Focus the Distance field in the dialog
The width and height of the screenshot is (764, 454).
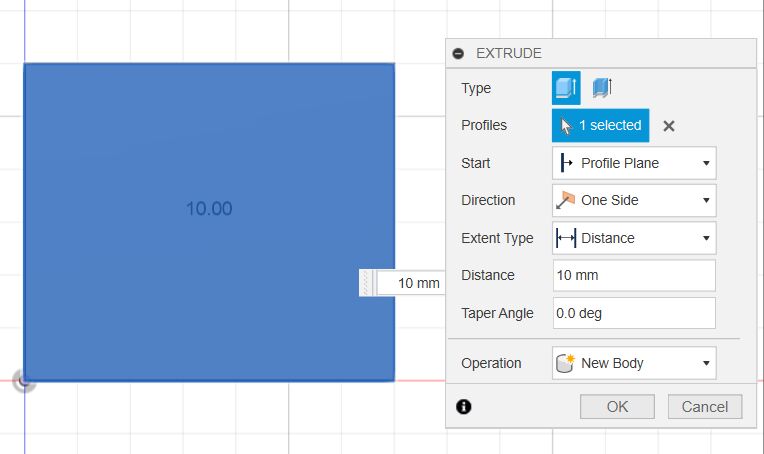(634, 275)
